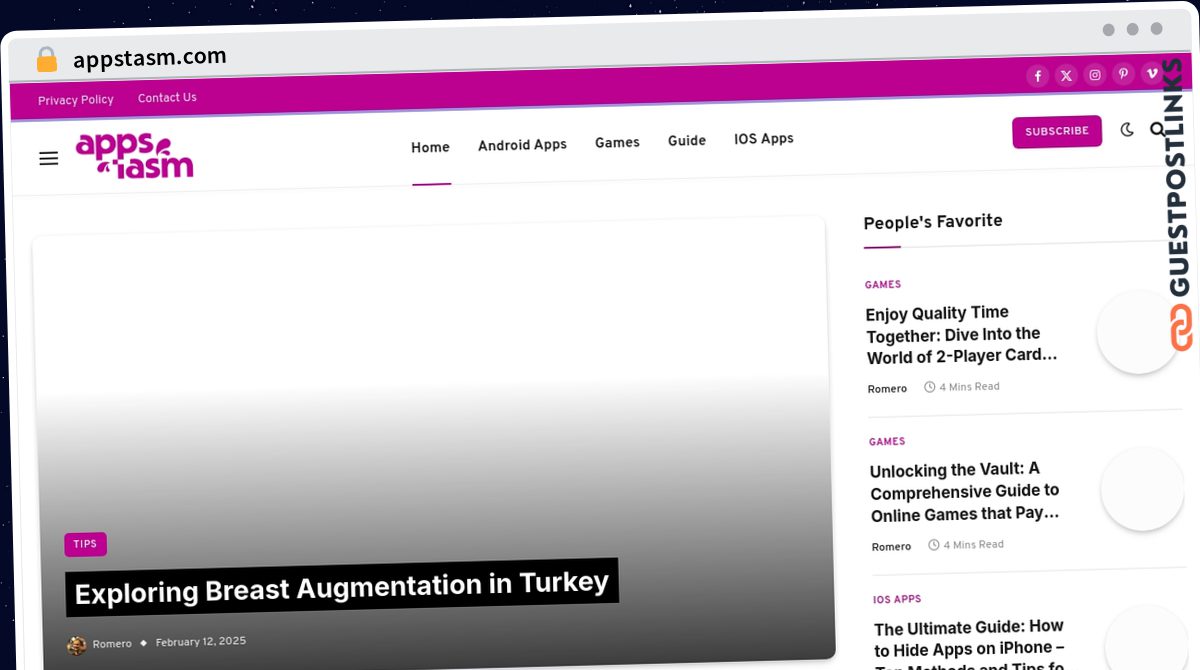The image size is (1200, 670).
Task: Click the Facebook social icon
Action: (1038, 76)
